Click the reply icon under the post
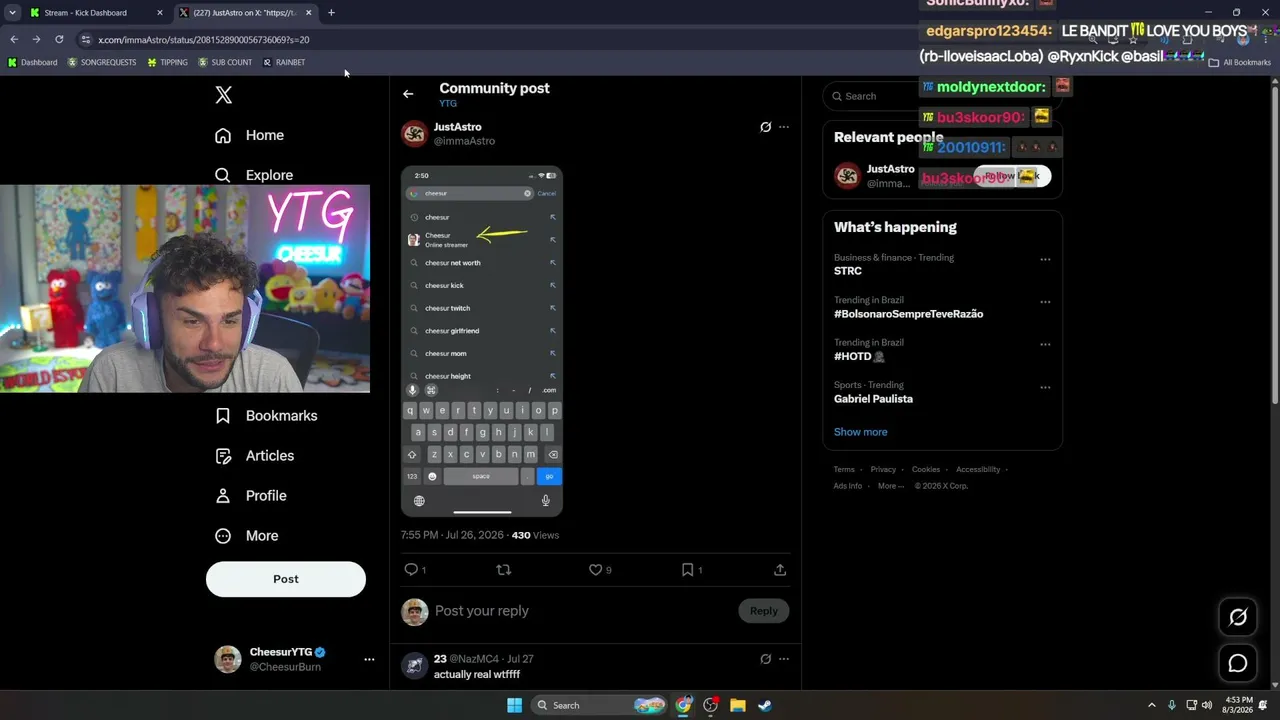The width and height of the screenshot is (1280, 720). [411, 570]
